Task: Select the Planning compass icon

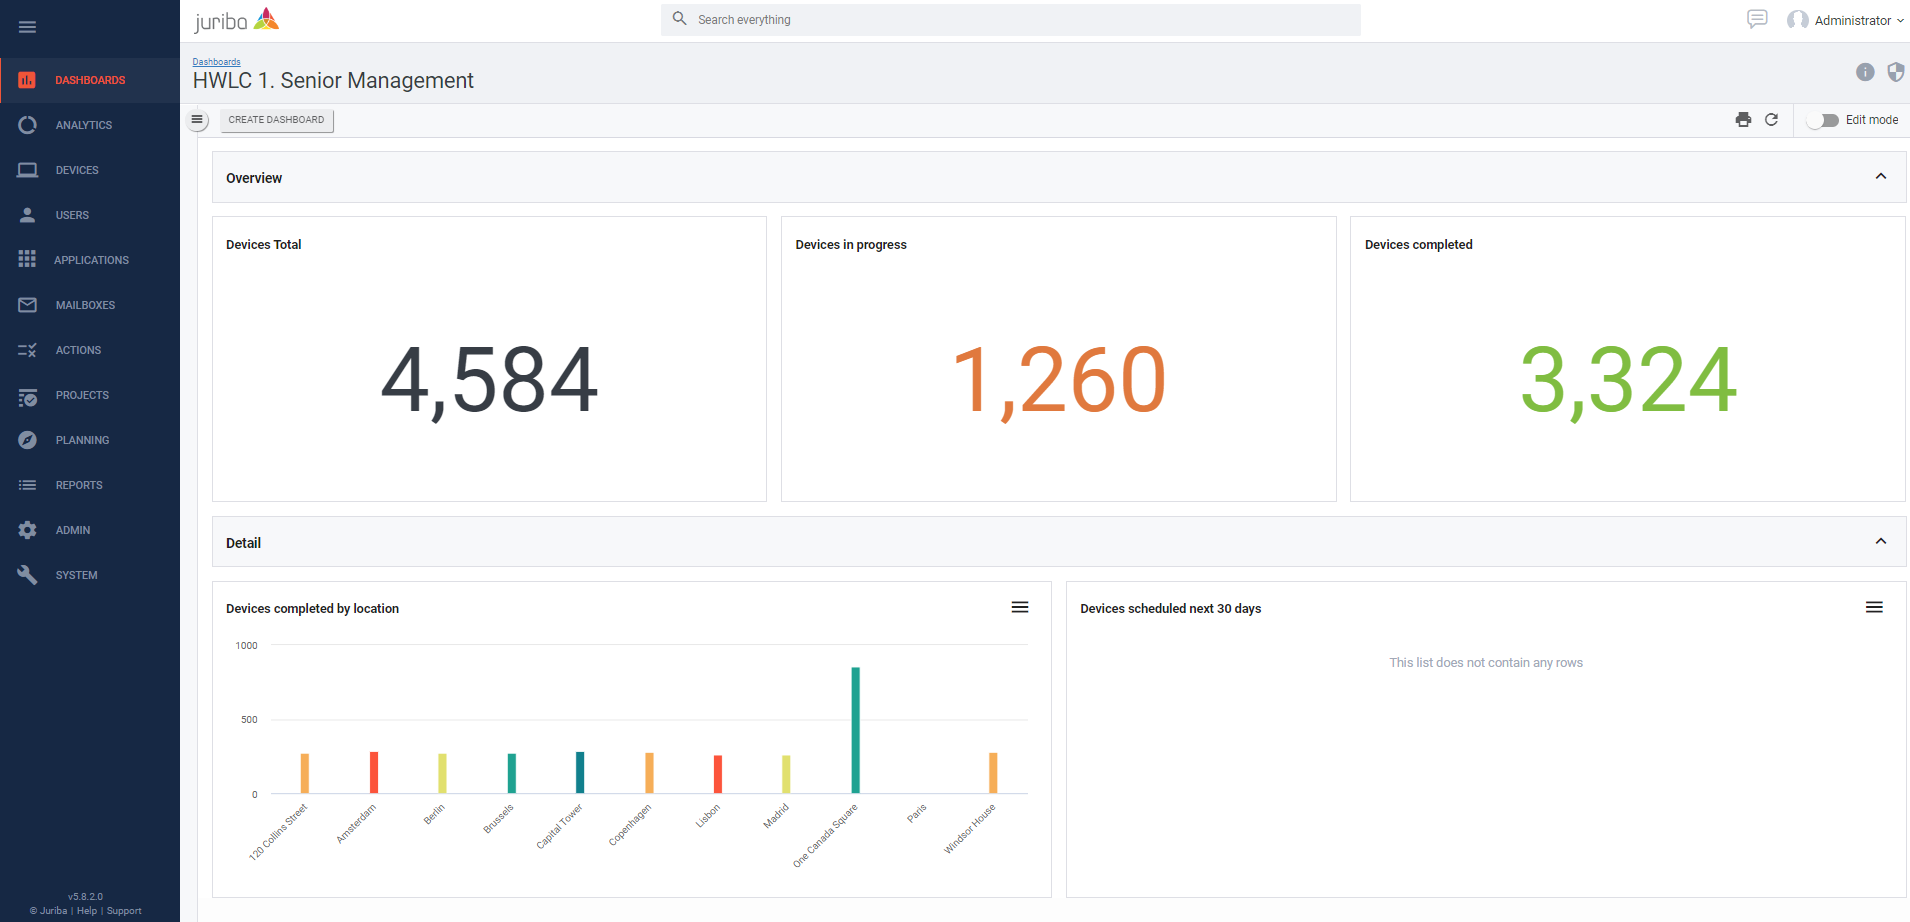Action: (x=28, y=440)
